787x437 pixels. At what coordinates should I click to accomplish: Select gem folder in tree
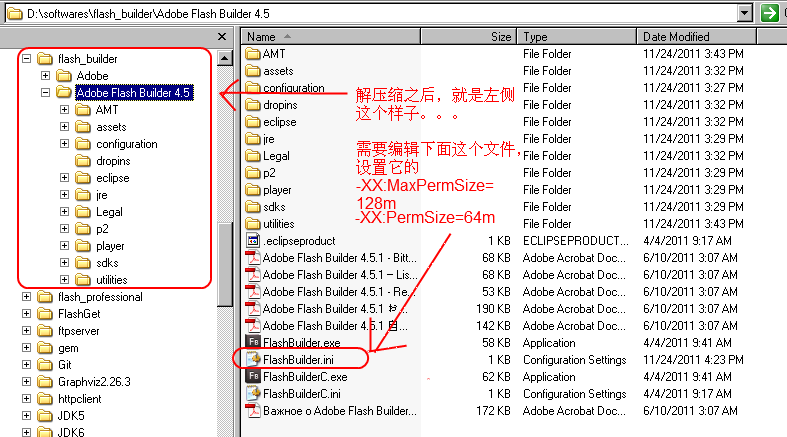[x=68, y=348]
